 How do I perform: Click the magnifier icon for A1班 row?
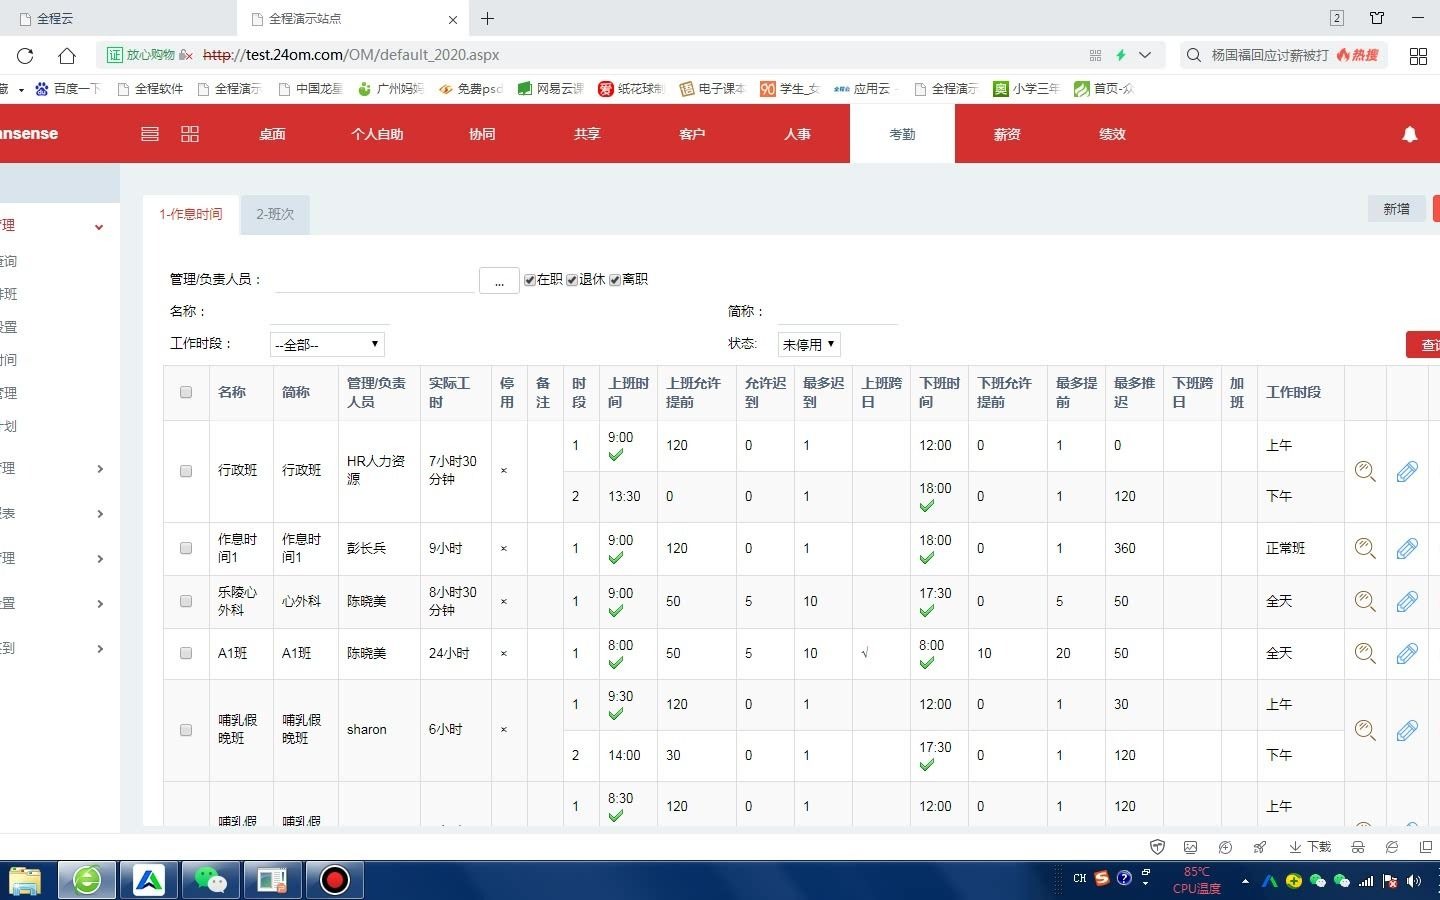pos(1365,653)
